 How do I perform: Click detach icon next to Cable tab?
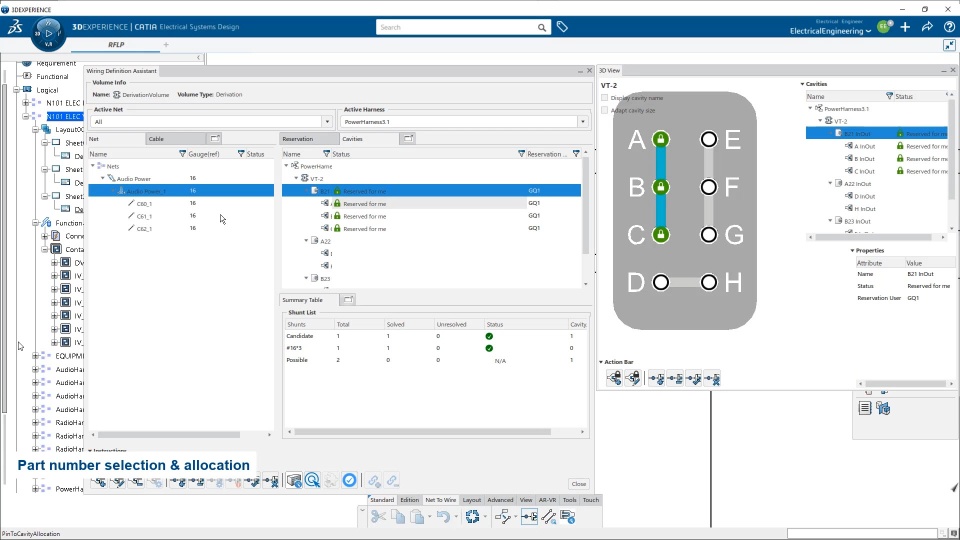(x=215, y=138)
